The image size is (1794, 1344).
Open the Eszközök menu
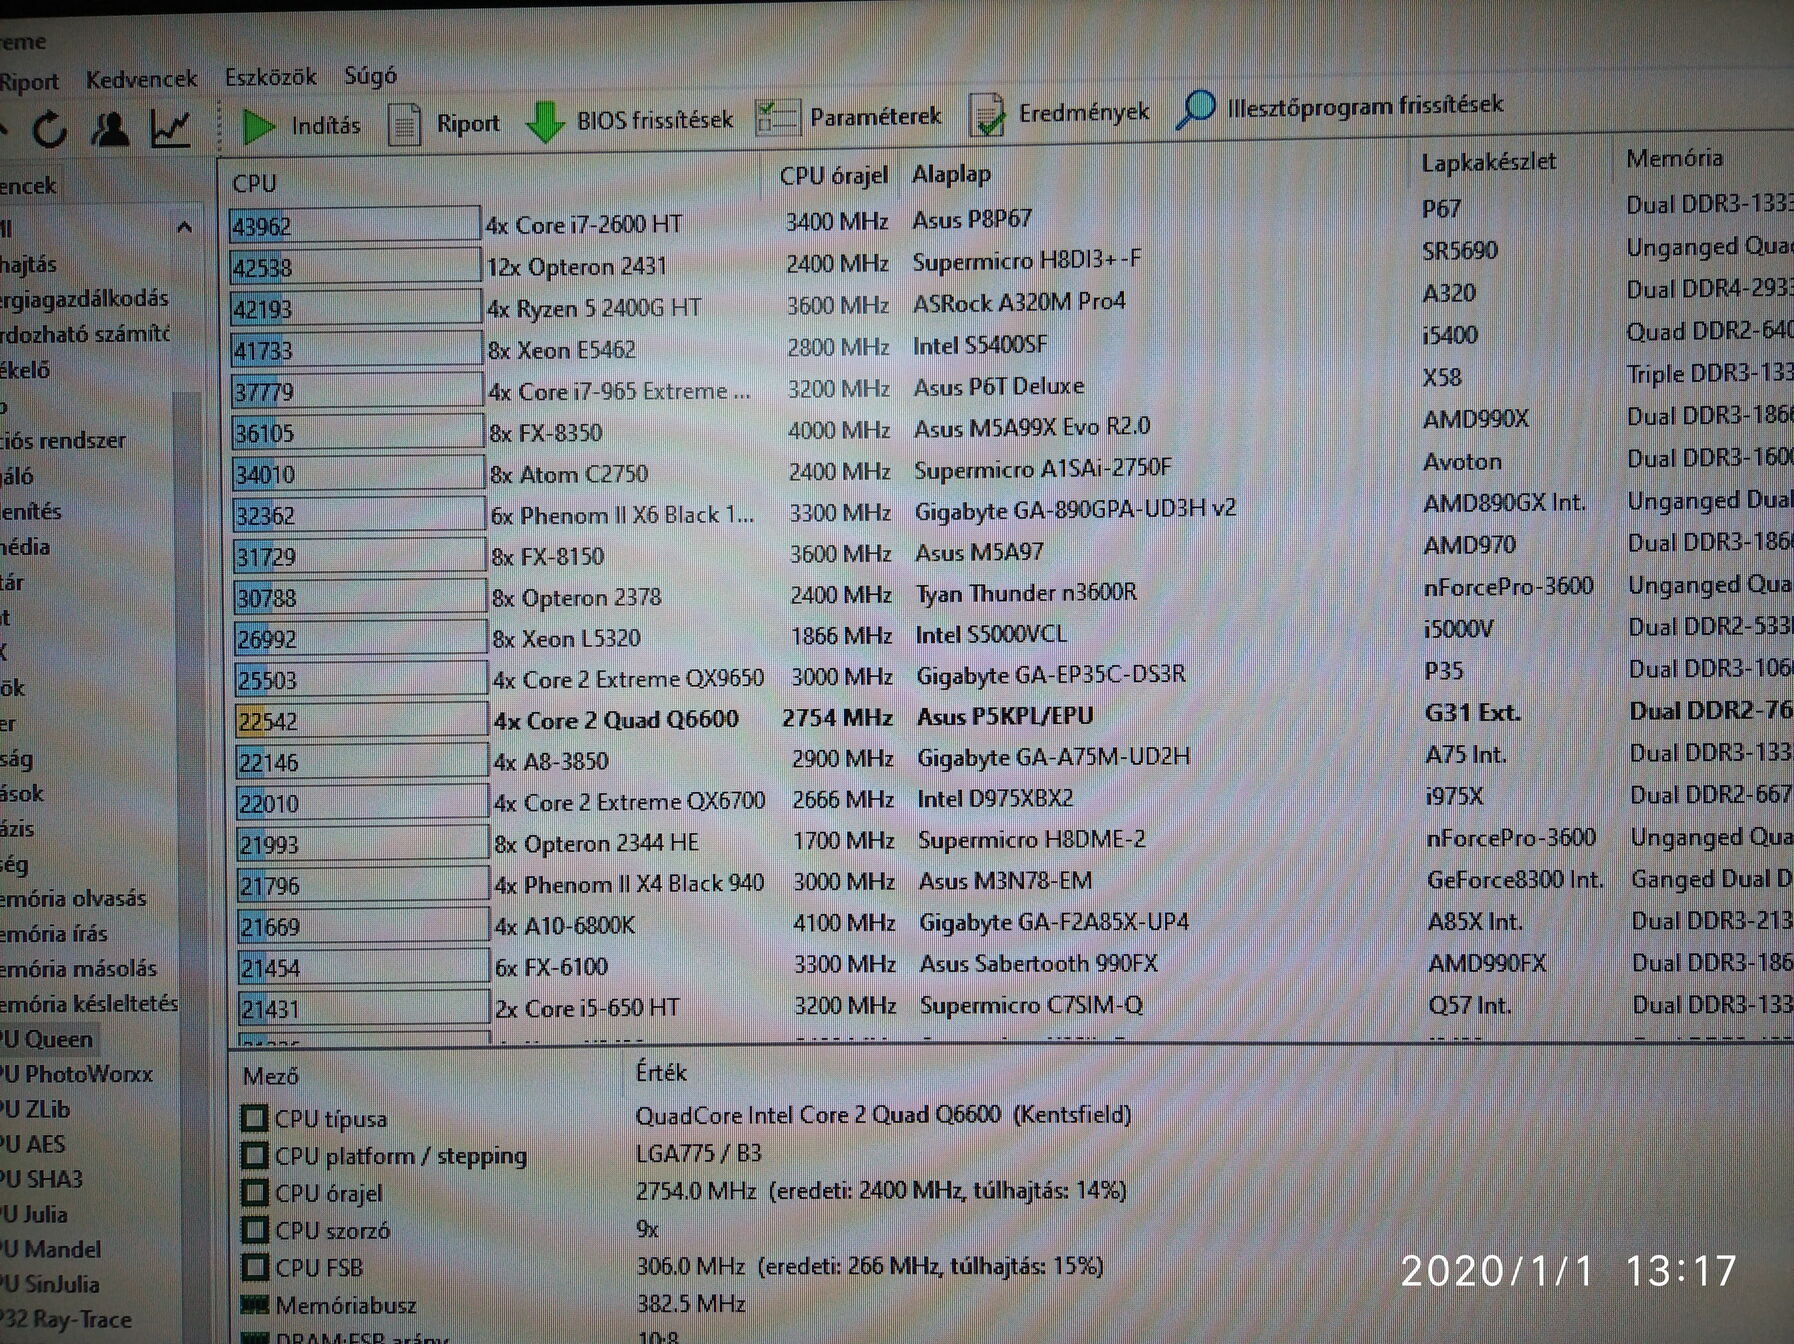(x=270, y=77)
